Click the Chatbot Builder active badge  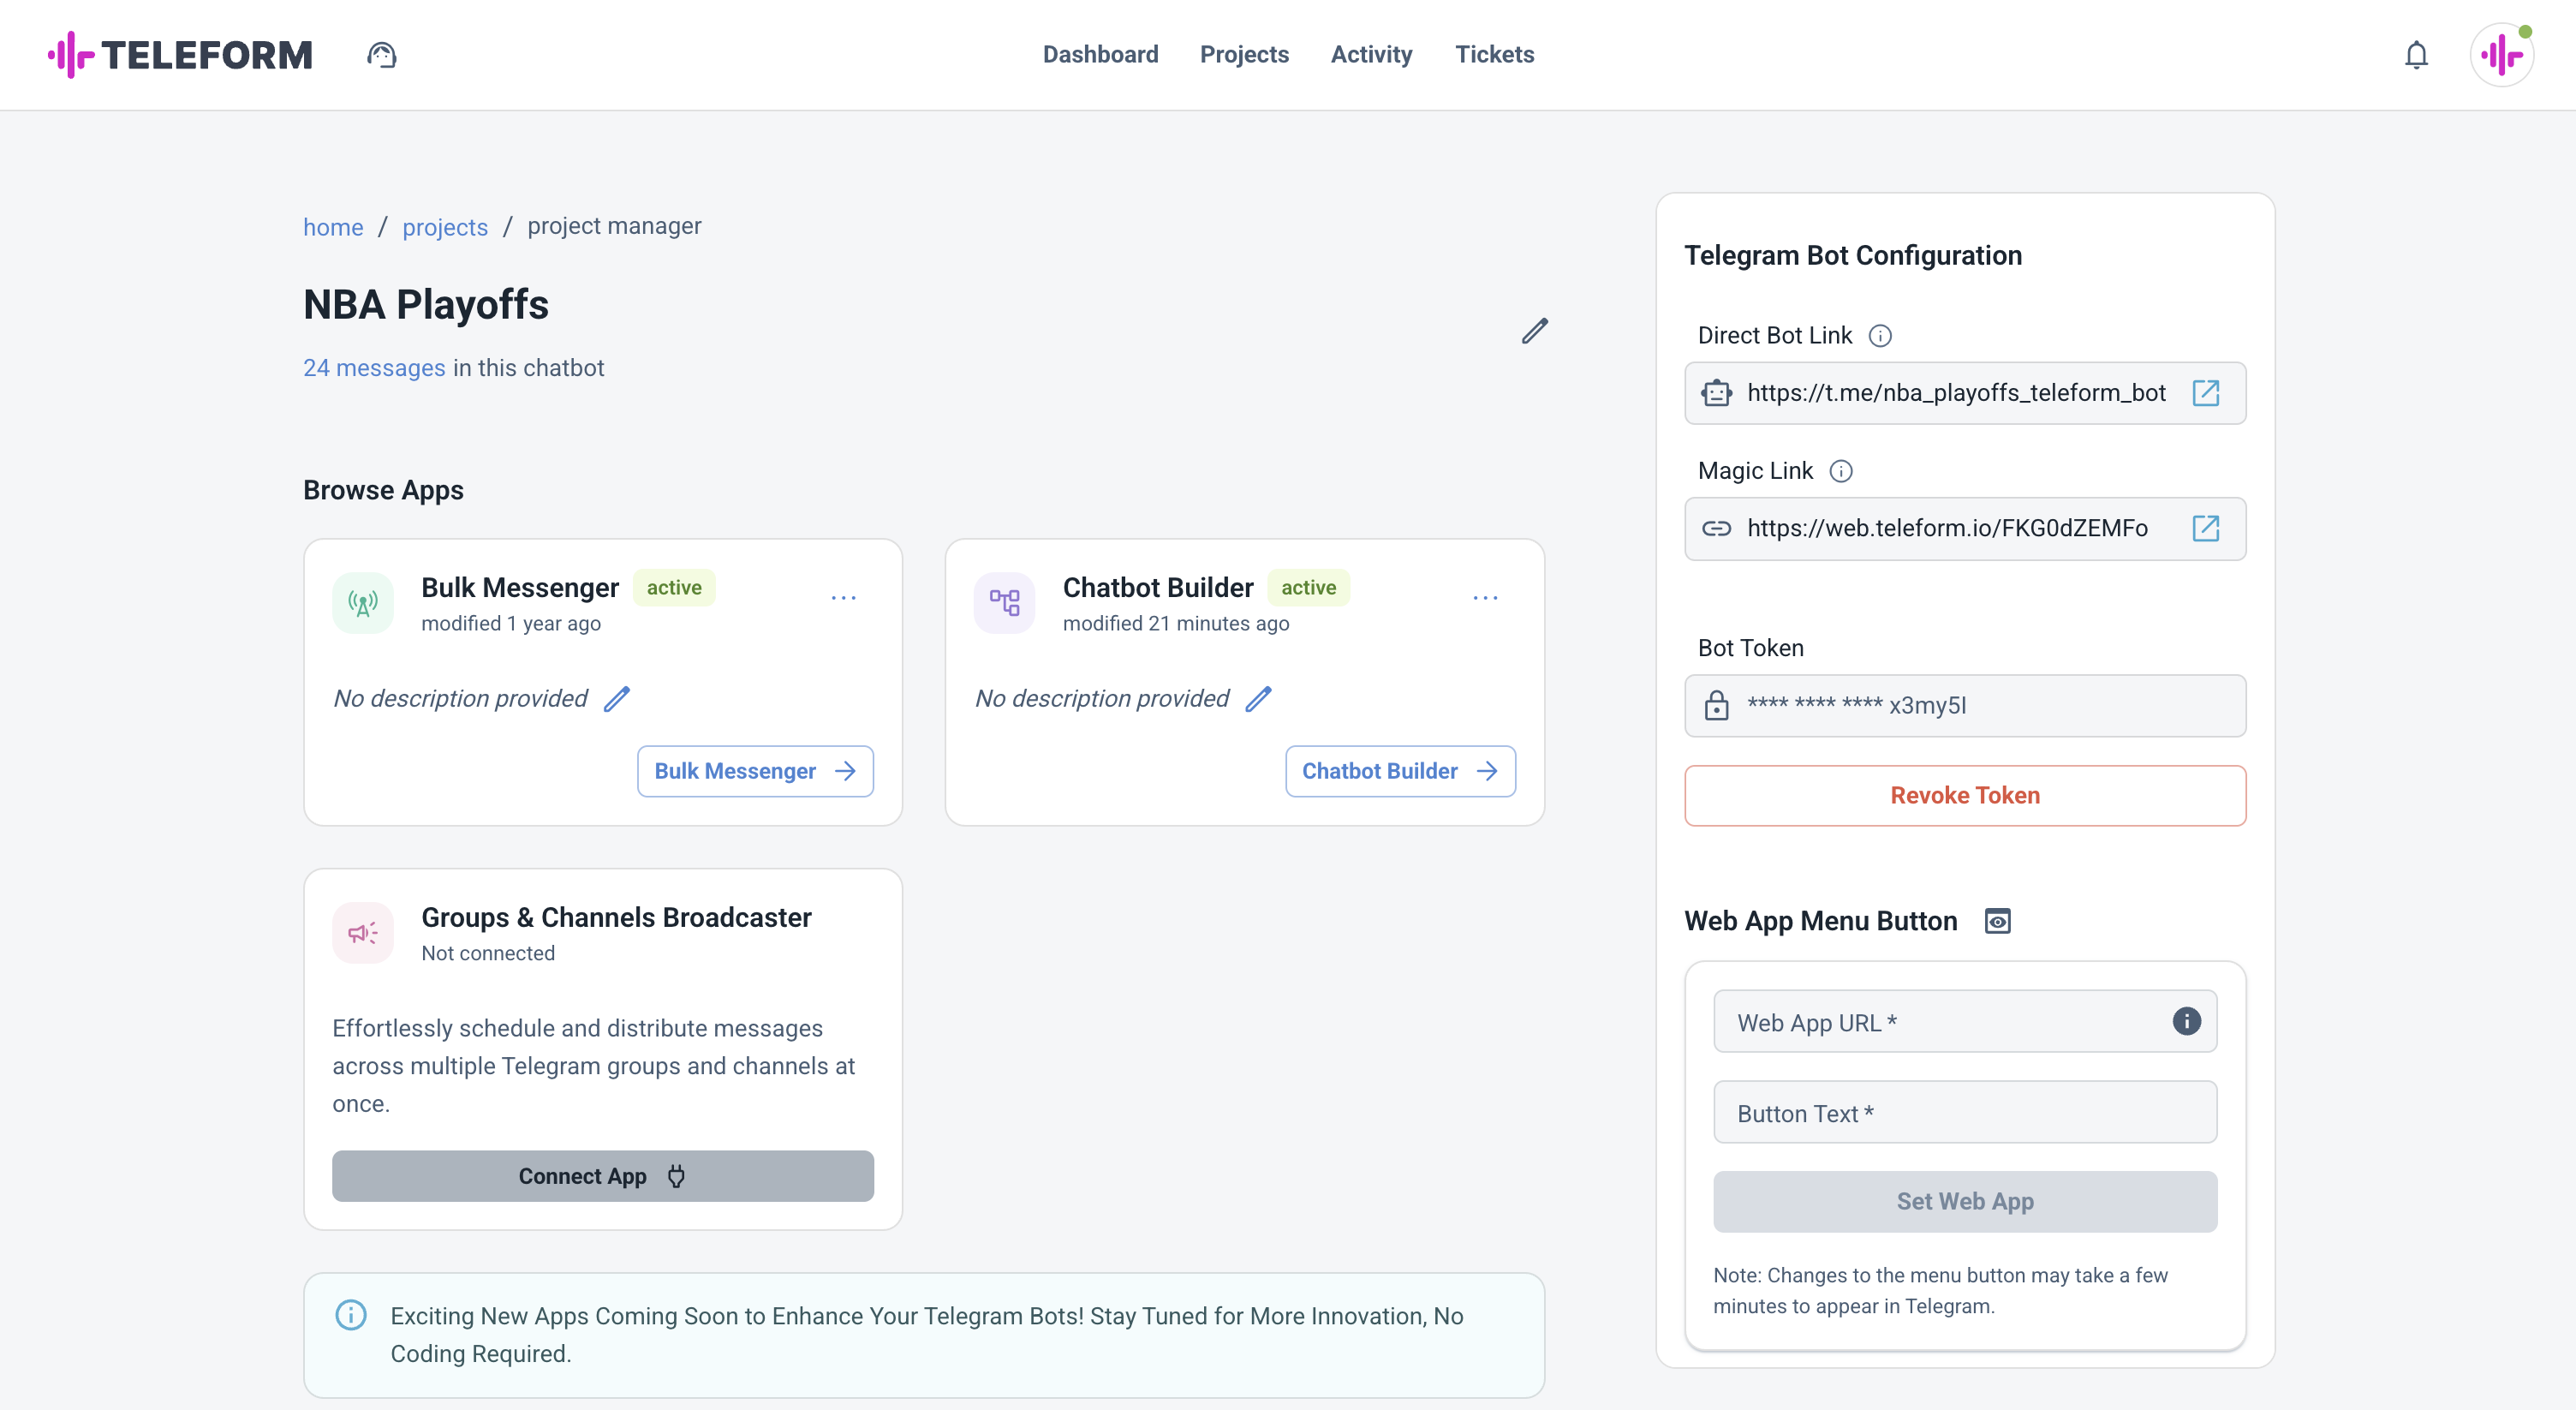tap(1308, 588)
